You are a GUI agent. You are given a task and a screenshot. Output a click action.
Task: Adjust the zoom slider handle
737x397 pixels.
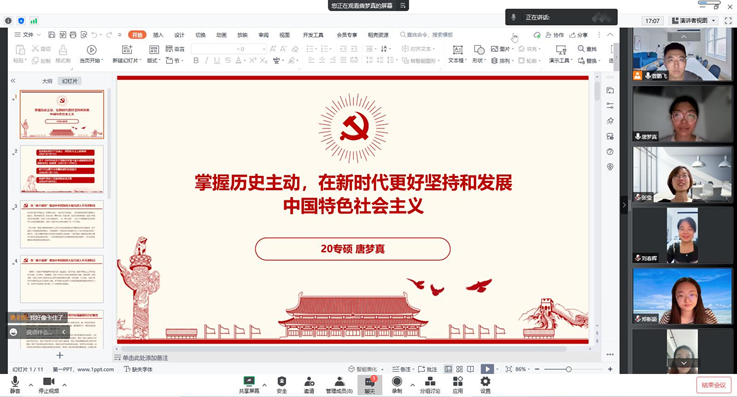pyautogui.click(x=568, y=369)
